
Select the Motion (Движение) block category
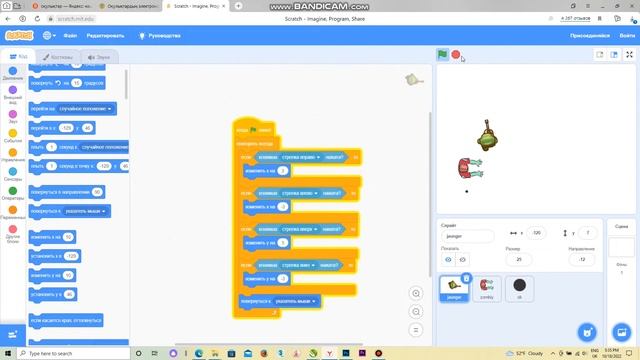[x=13, y=73]
